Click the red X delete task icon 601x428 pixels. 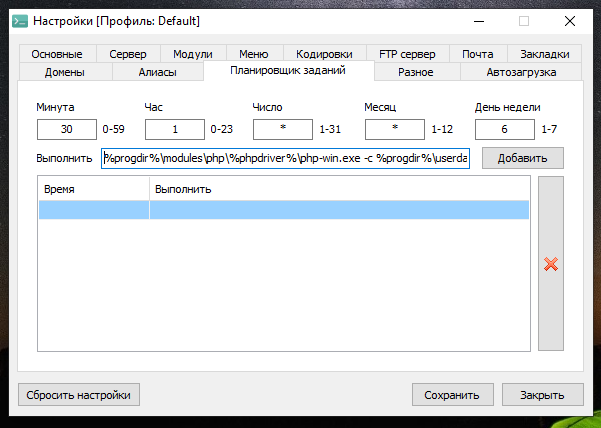[550, 264]
